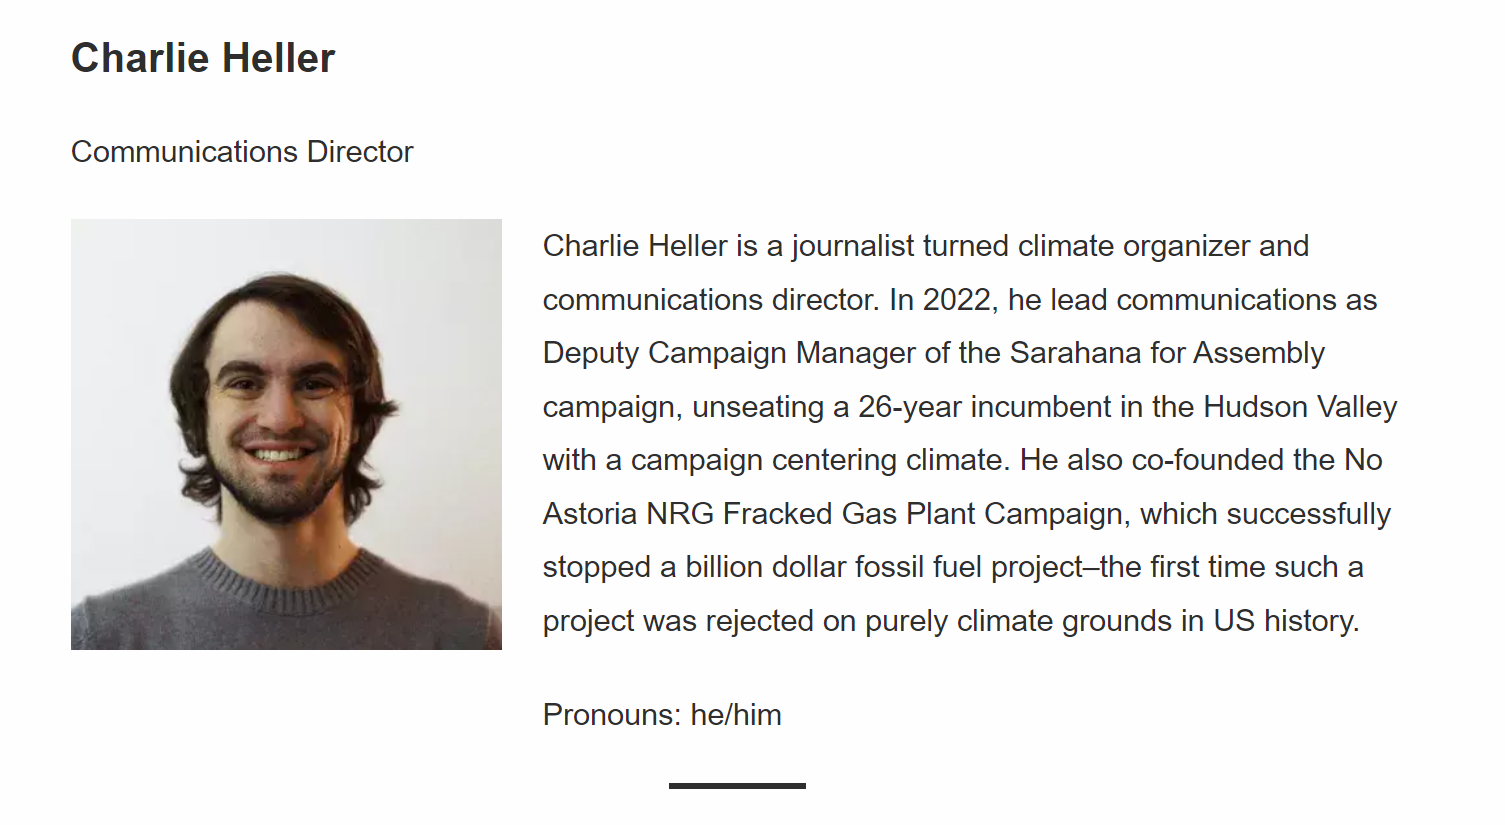Open the staff profile headshot photo
The image size is (1505, 825).
[286, 434]
